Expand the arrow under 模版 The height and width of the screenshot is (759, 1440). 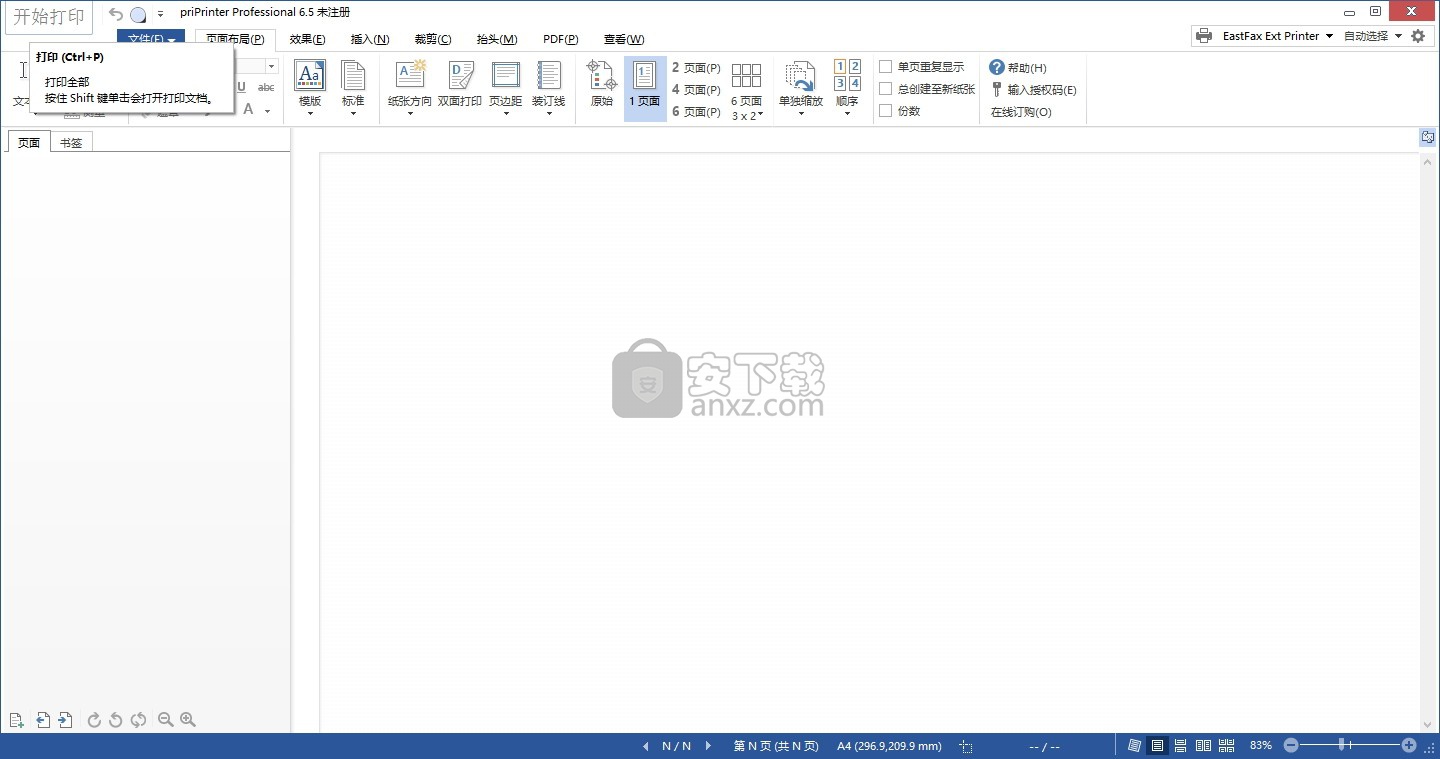pos(310,113)
